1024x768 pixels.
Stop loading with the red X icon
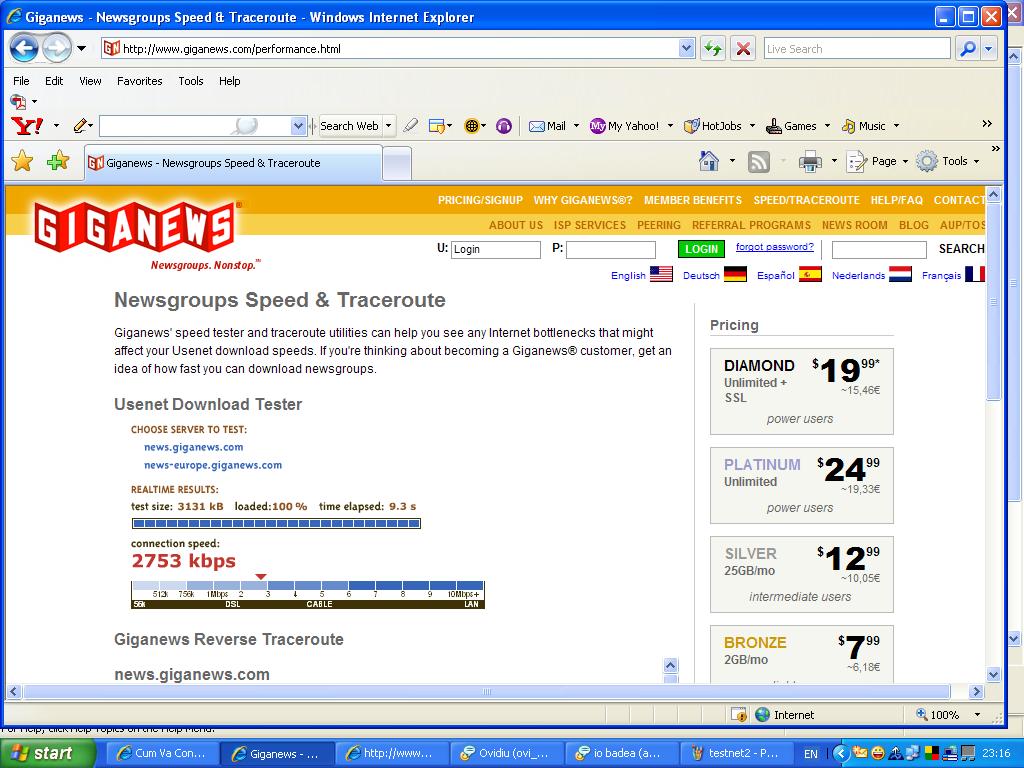click(743, 48)
